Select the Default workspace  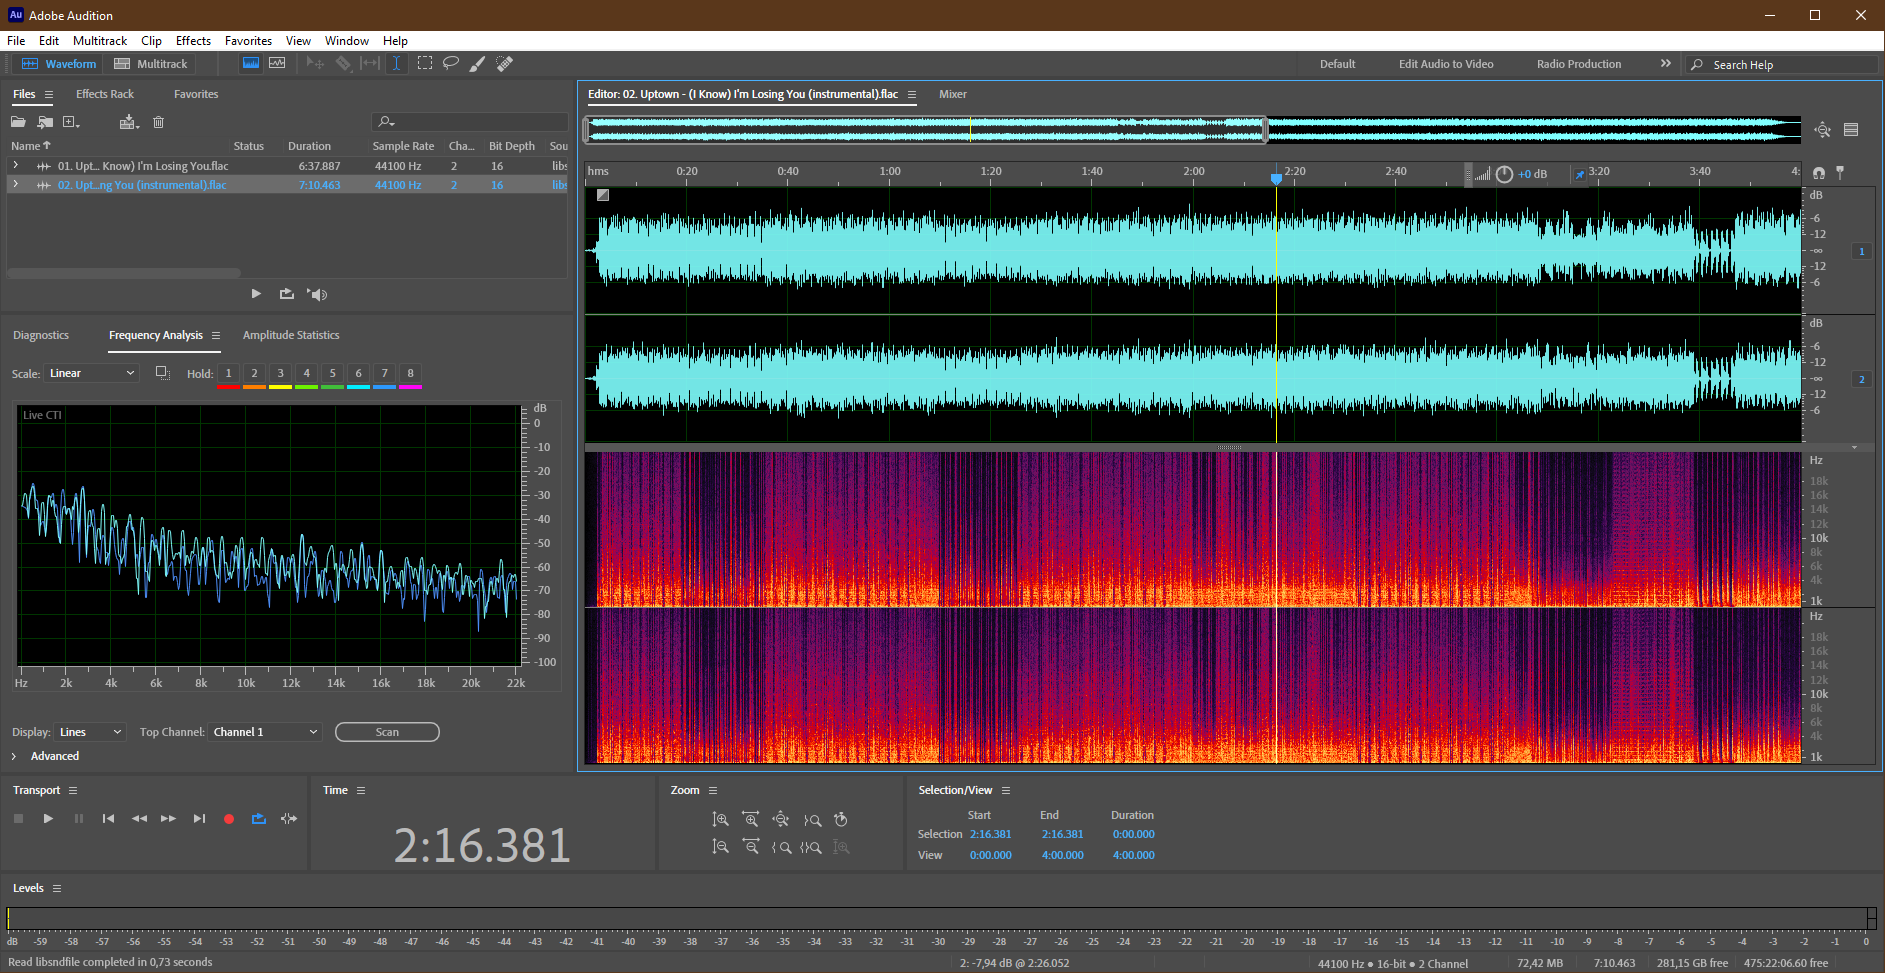click(1337, 64)
